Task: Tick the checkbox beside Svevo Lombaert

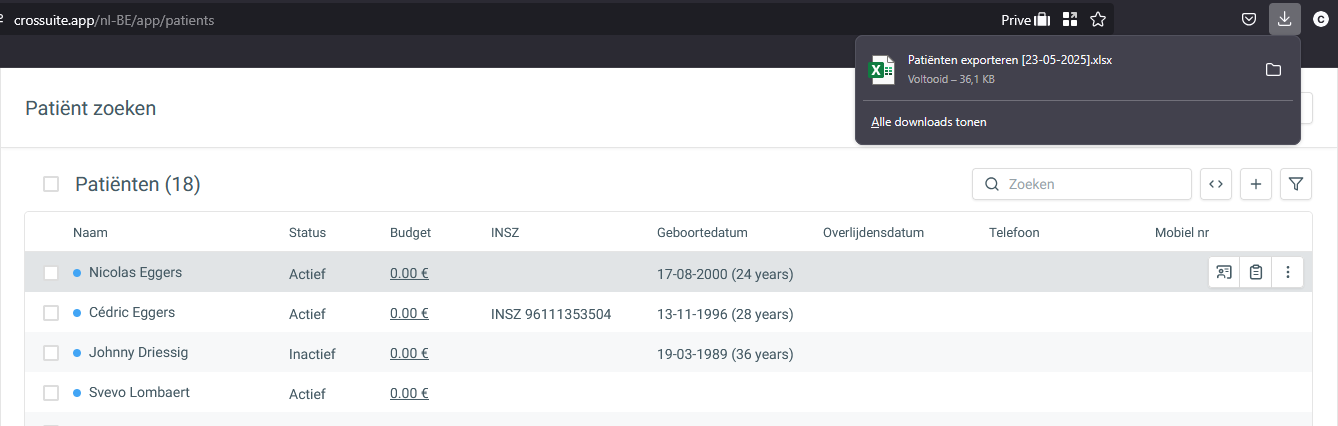Action: 51,393
